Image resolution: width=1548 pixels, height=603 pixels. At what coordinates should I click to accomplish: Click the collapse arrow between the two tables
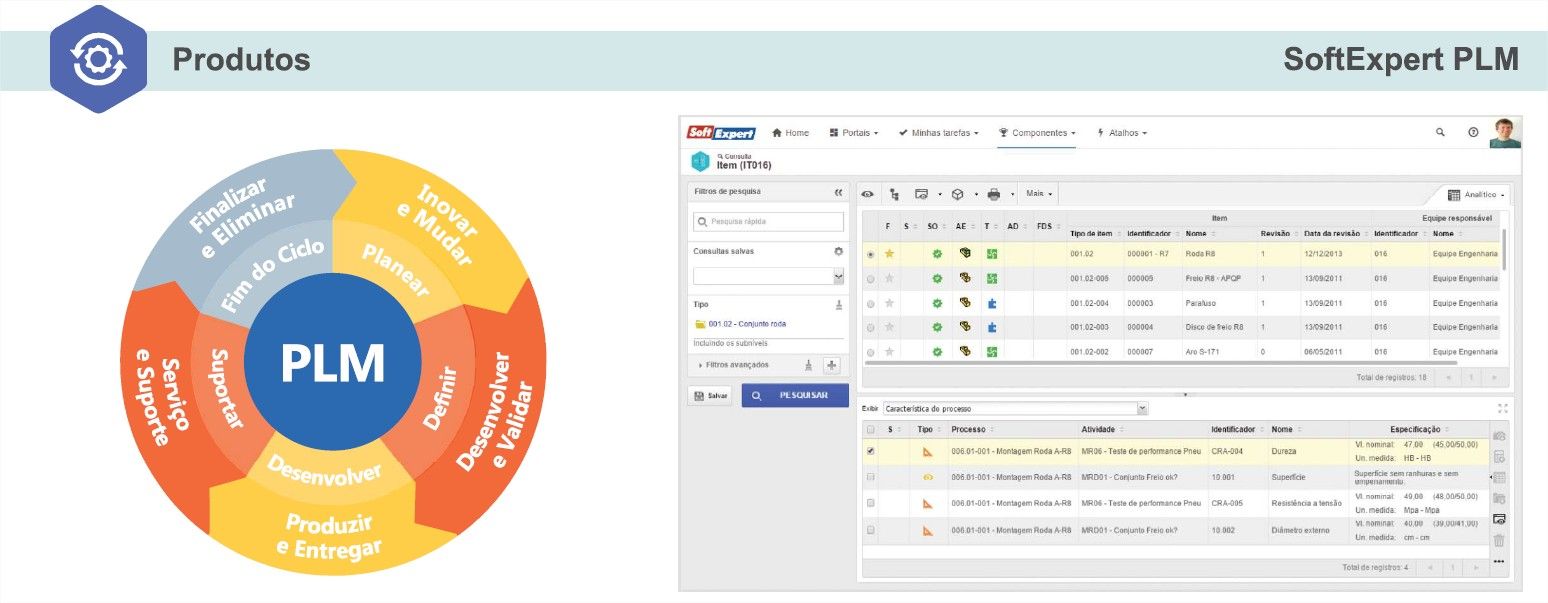click(x=1184, y=395)
